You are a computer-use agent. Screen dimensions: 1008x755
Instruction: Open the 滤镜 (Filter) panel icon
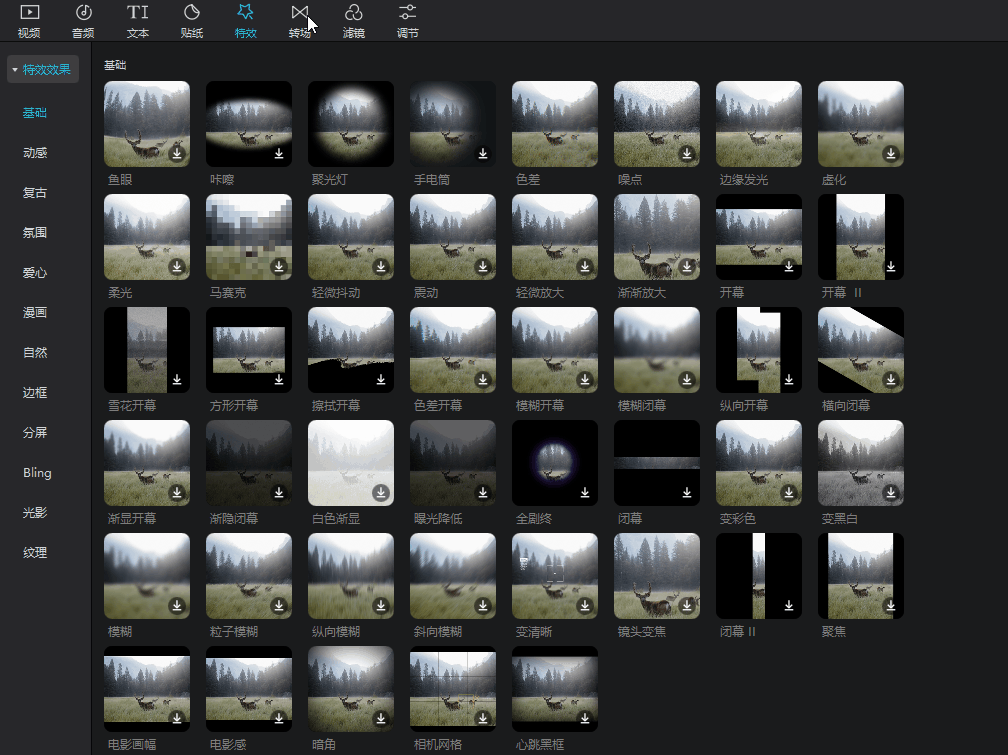click(353, 13)
